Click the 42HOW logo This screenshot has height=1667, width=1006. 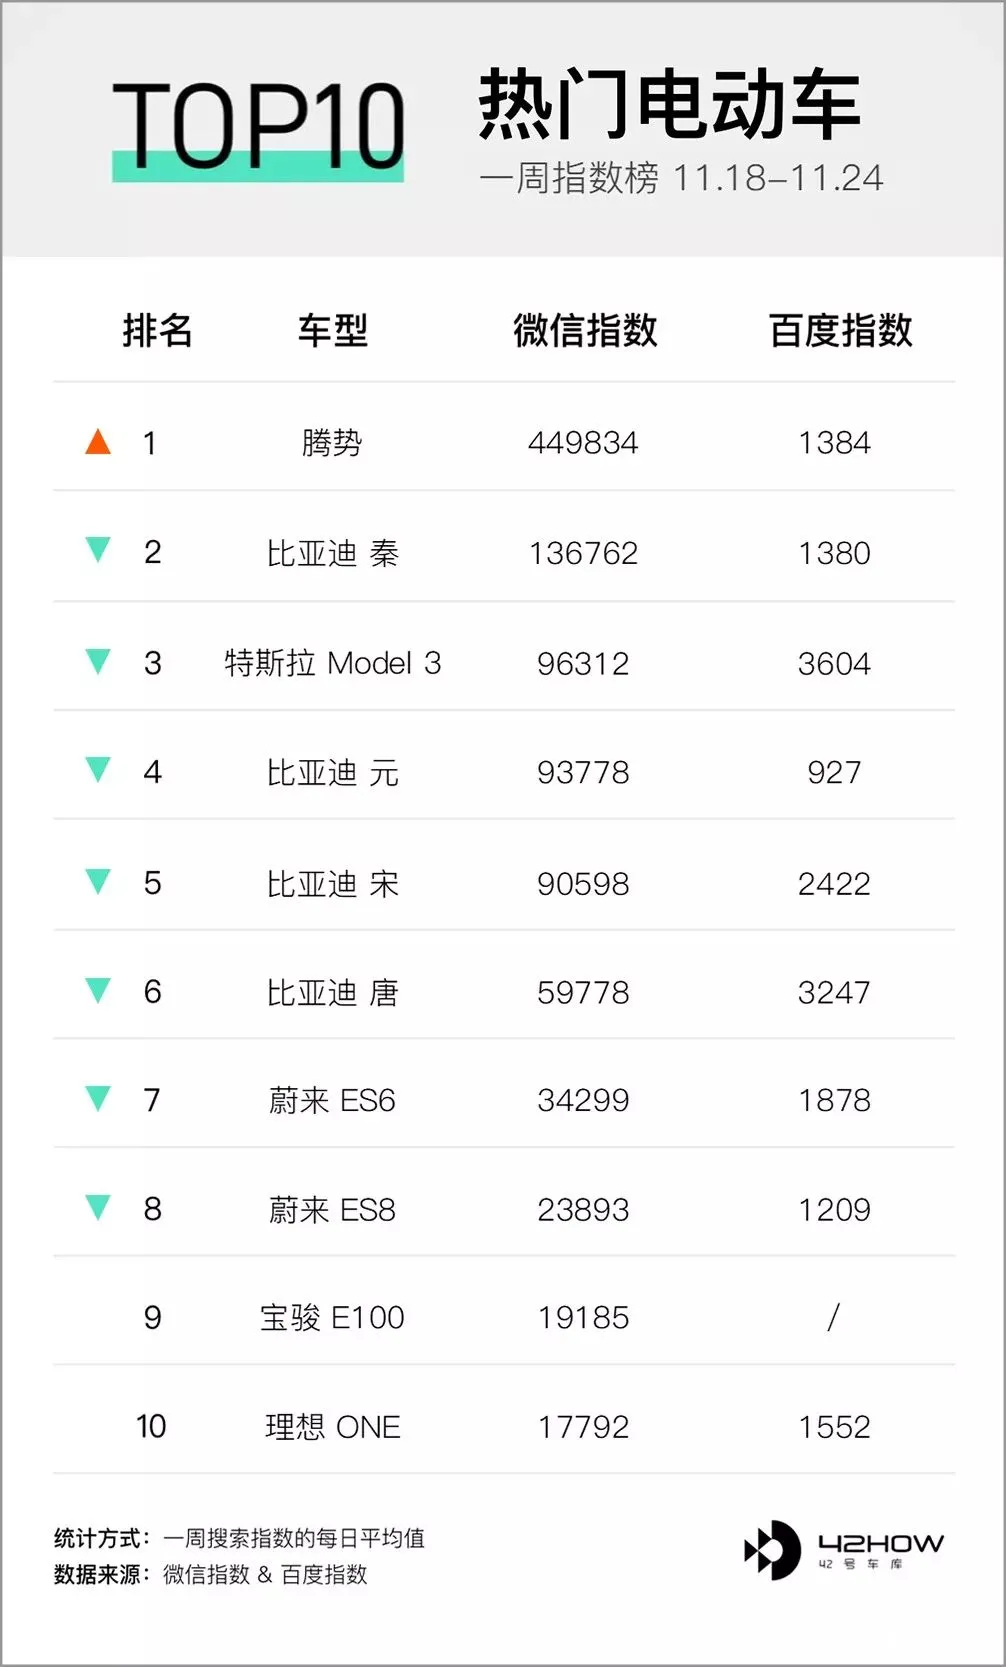(x=844, y=1550)
